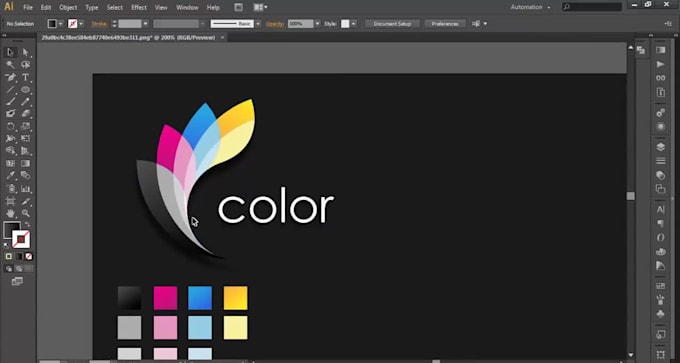Open the Arrange Documents dropdown
680x363 pixels.
[x=261, y=7]
